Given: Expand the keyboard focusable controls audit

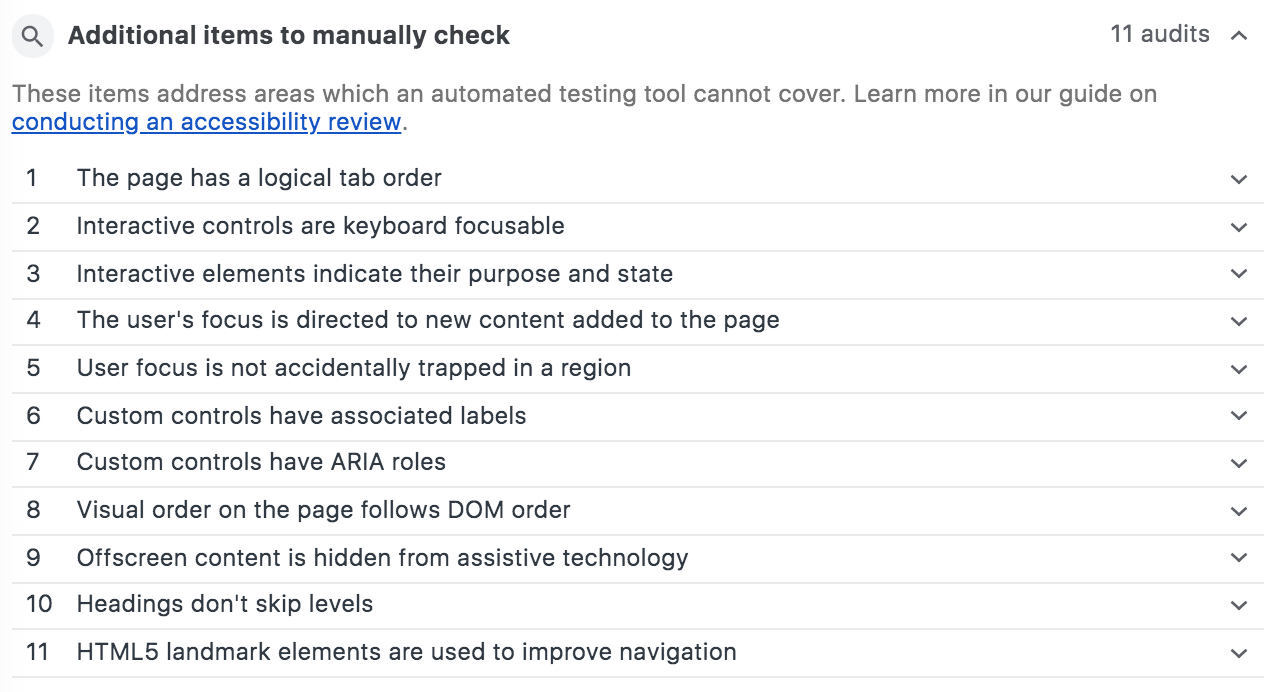Looking at the screenshot, I should [1237, 226].
